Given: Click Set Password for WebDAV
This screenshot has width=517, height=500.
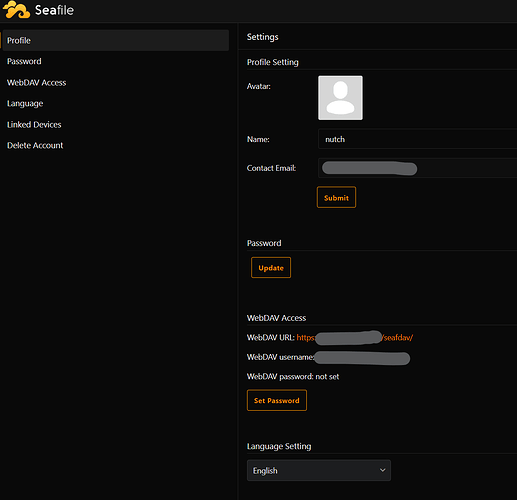Looking at the screenshot, I should click(x=277, y=400).
